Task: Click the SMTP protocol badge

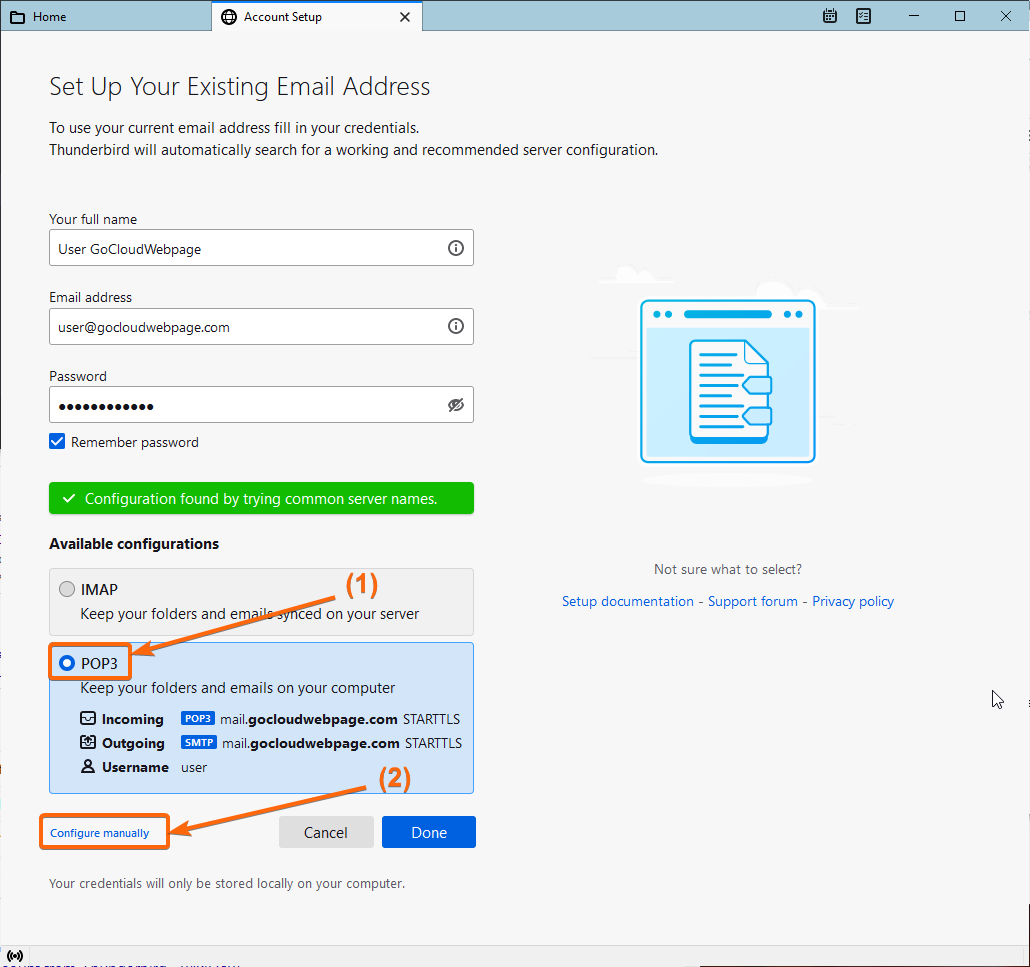Action: pyautogui.click(x=198, y=743)
